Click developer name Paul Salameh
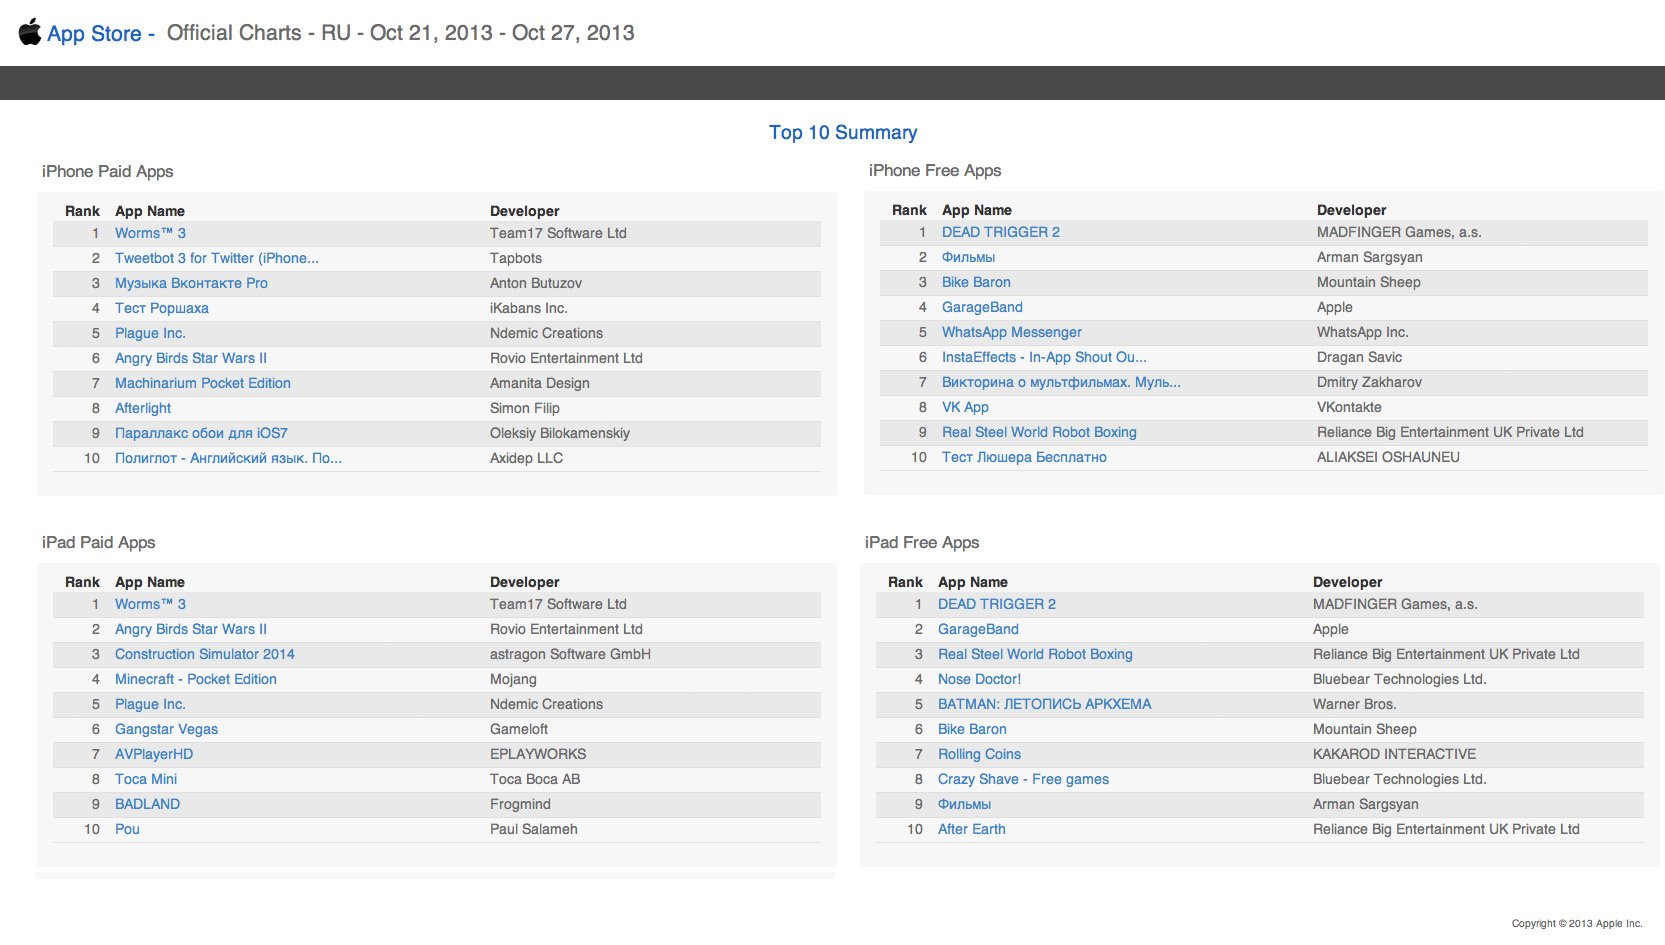The image size is (1665, 945). (534, 829)
